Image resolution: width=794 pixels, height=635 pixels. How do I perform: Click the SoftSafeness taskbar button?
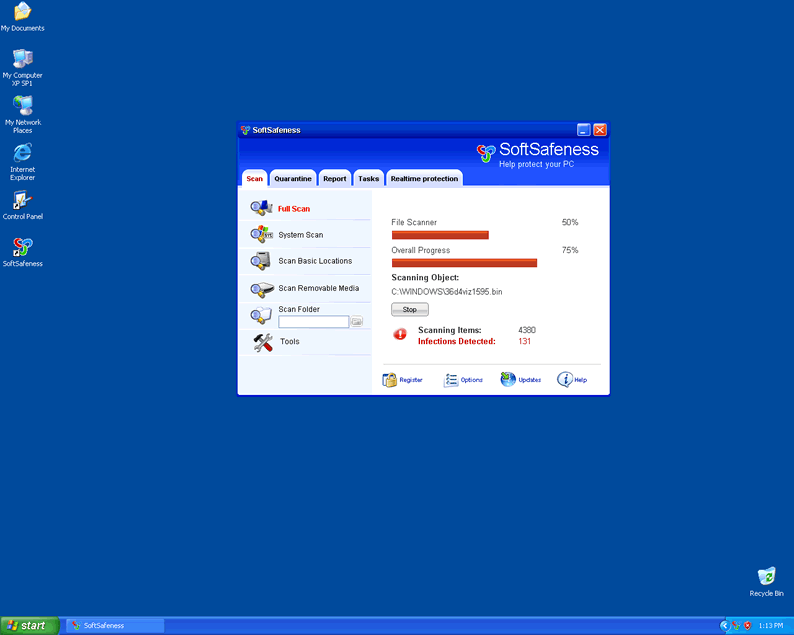[114, 625]
